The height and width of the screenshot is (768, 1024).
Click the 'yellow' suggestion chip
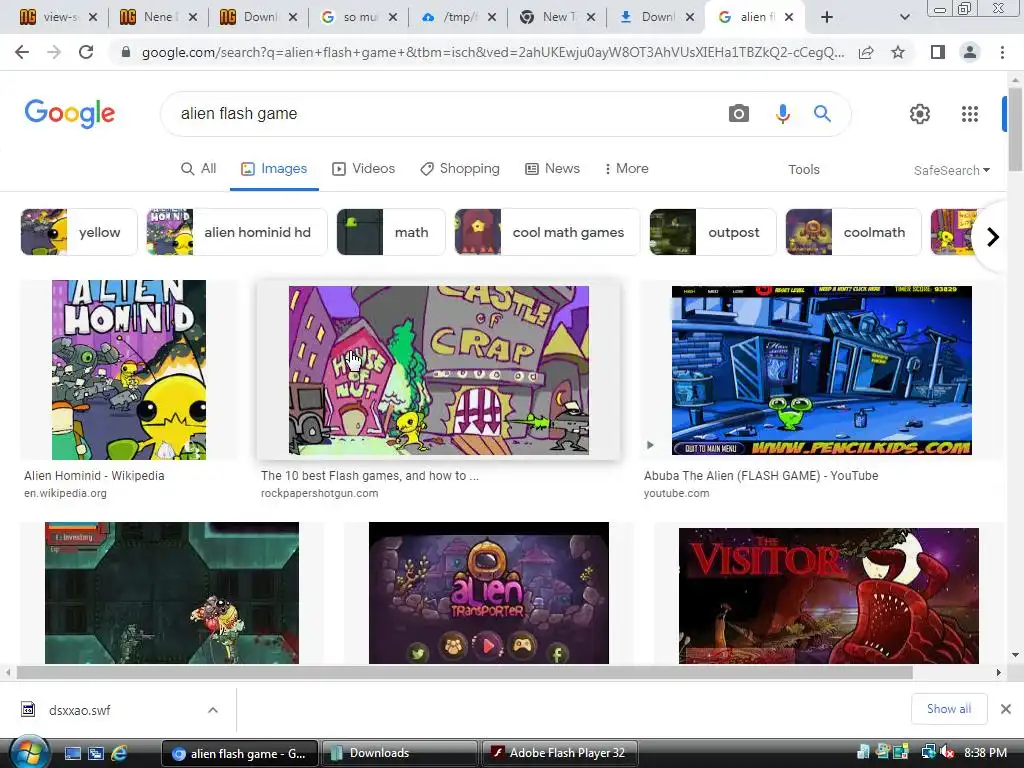pos(79,232)
